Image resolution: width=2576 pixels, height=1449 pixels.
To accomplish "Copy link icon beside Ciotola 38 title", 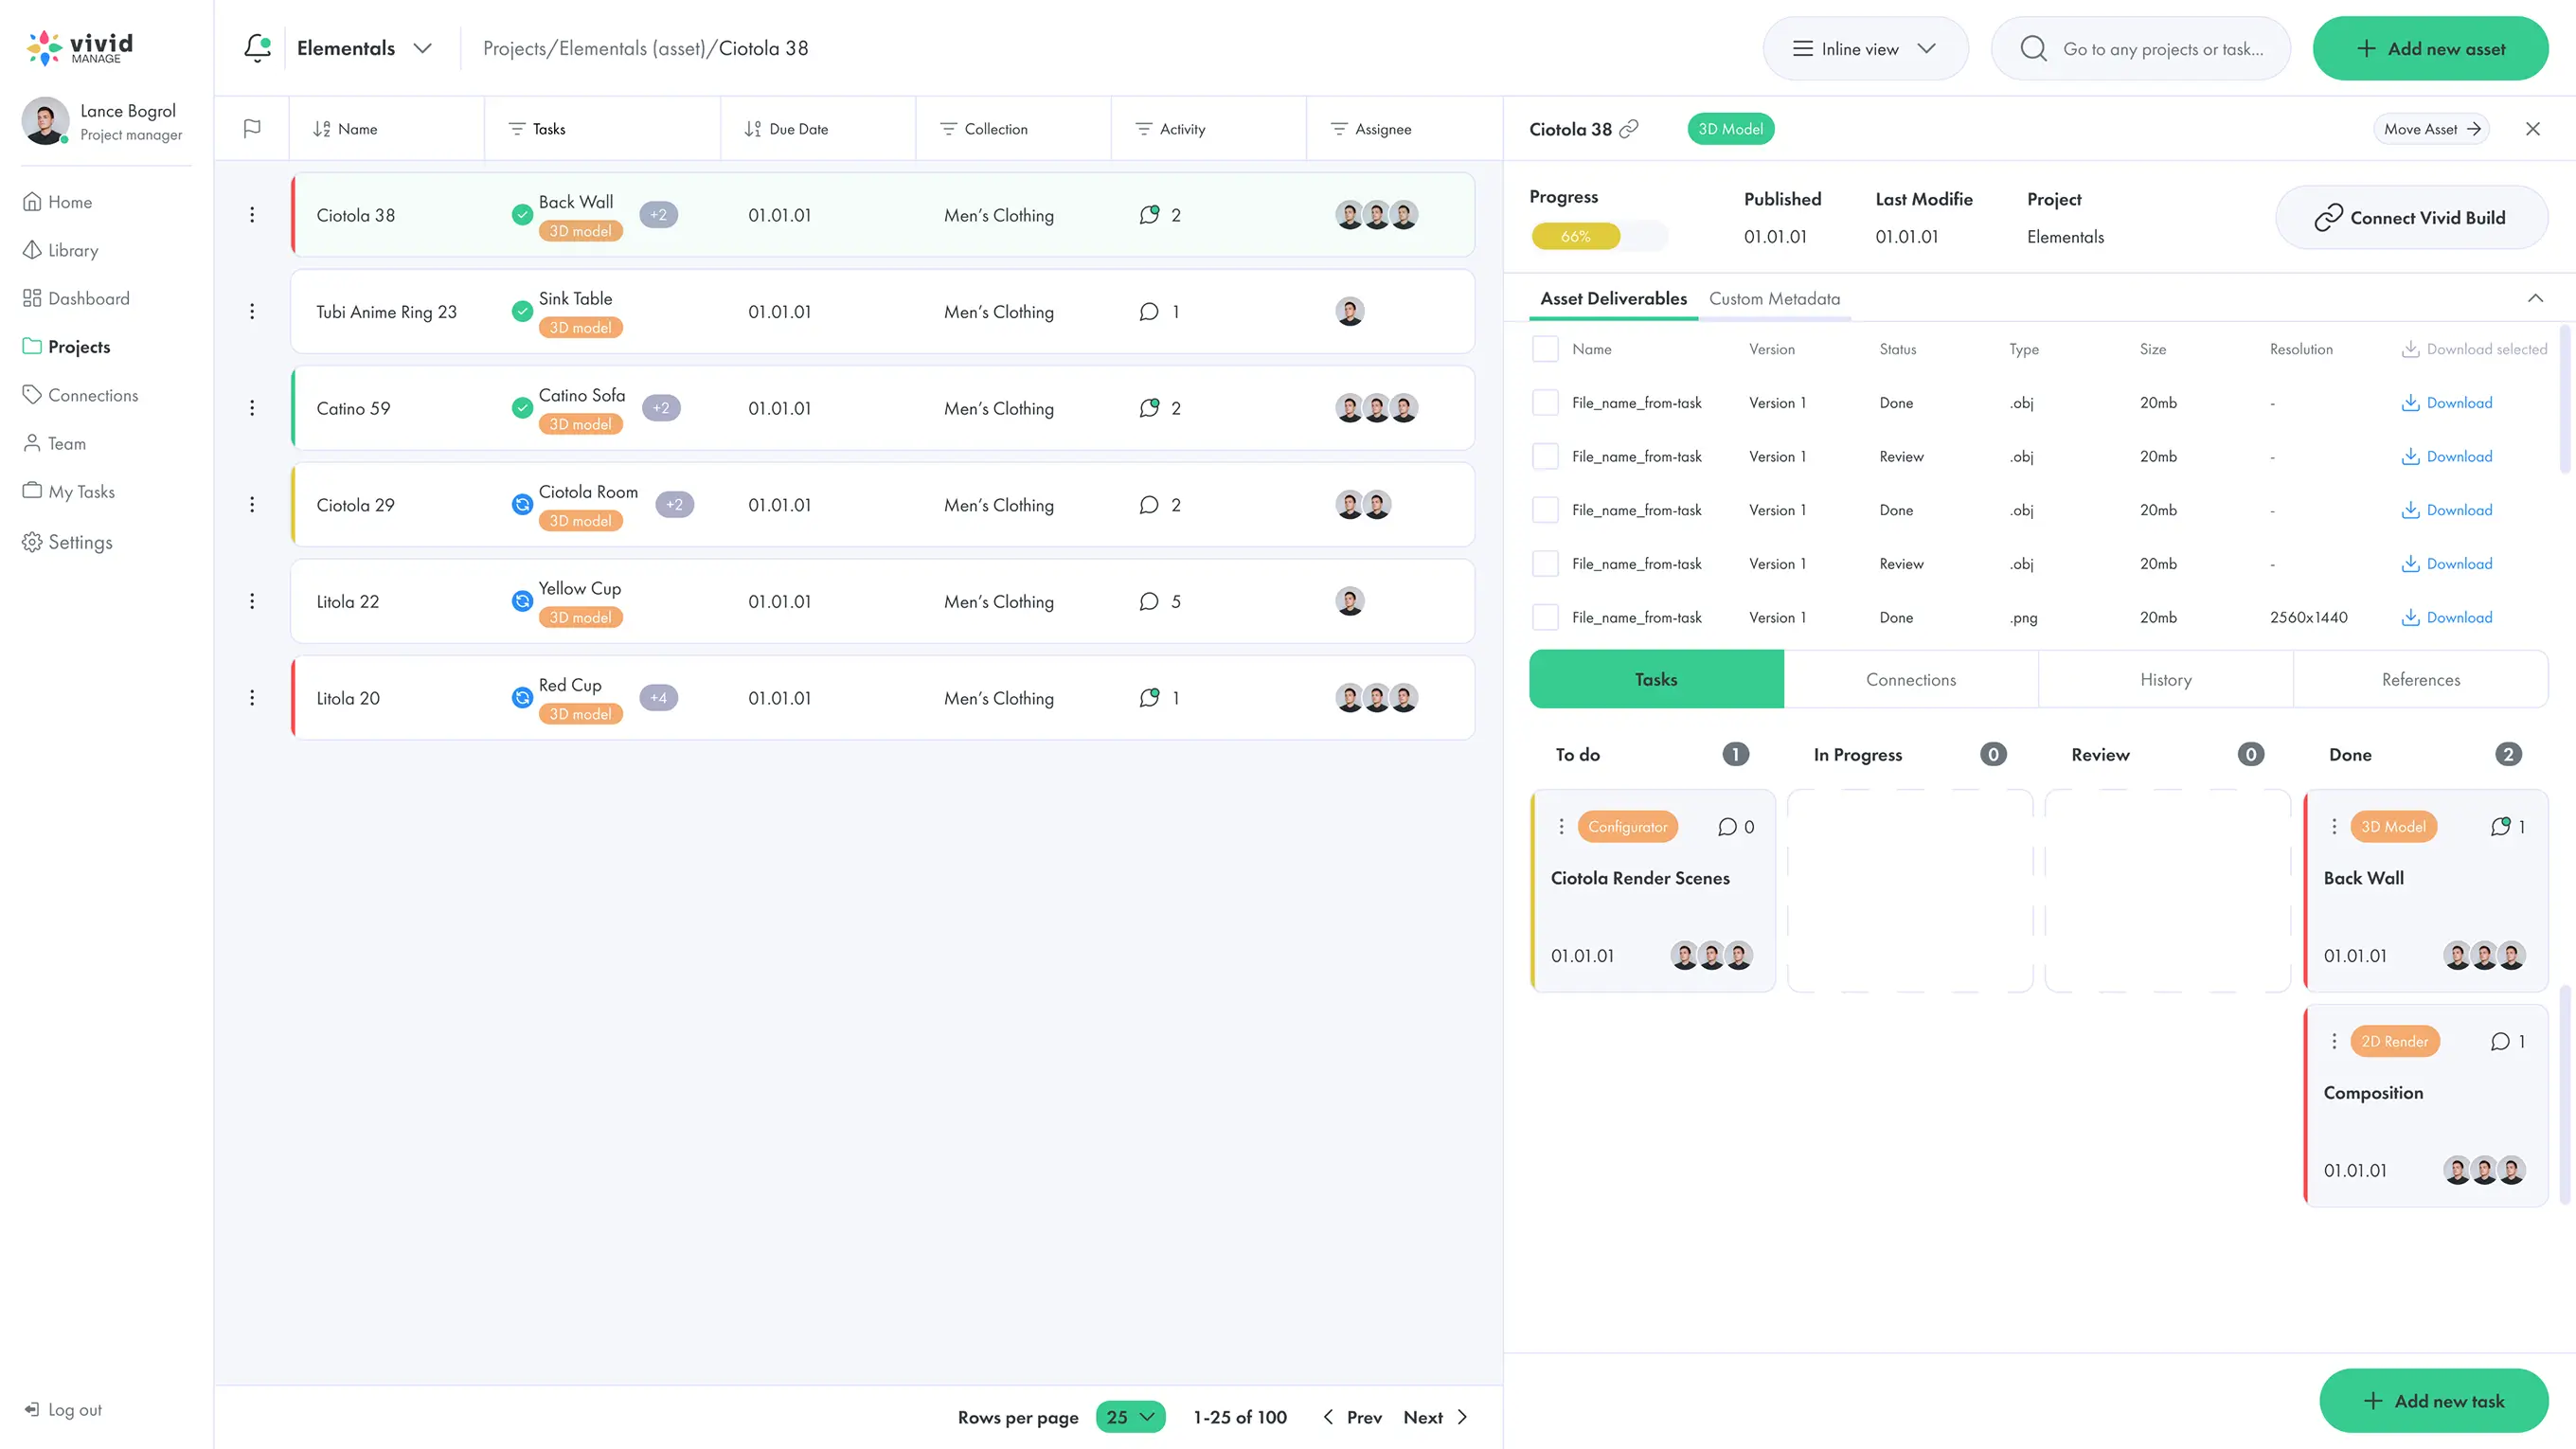I will tap(1629, 128).
